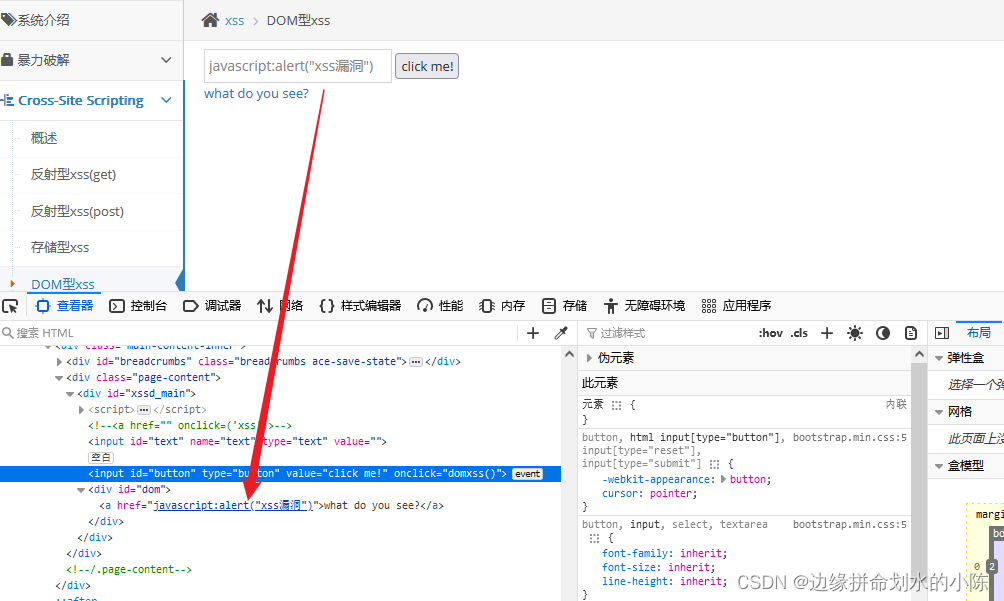Open 反射型xss(get) in the sidebar
This screenshot has width=1004, height=601.
tap(74, 174)
